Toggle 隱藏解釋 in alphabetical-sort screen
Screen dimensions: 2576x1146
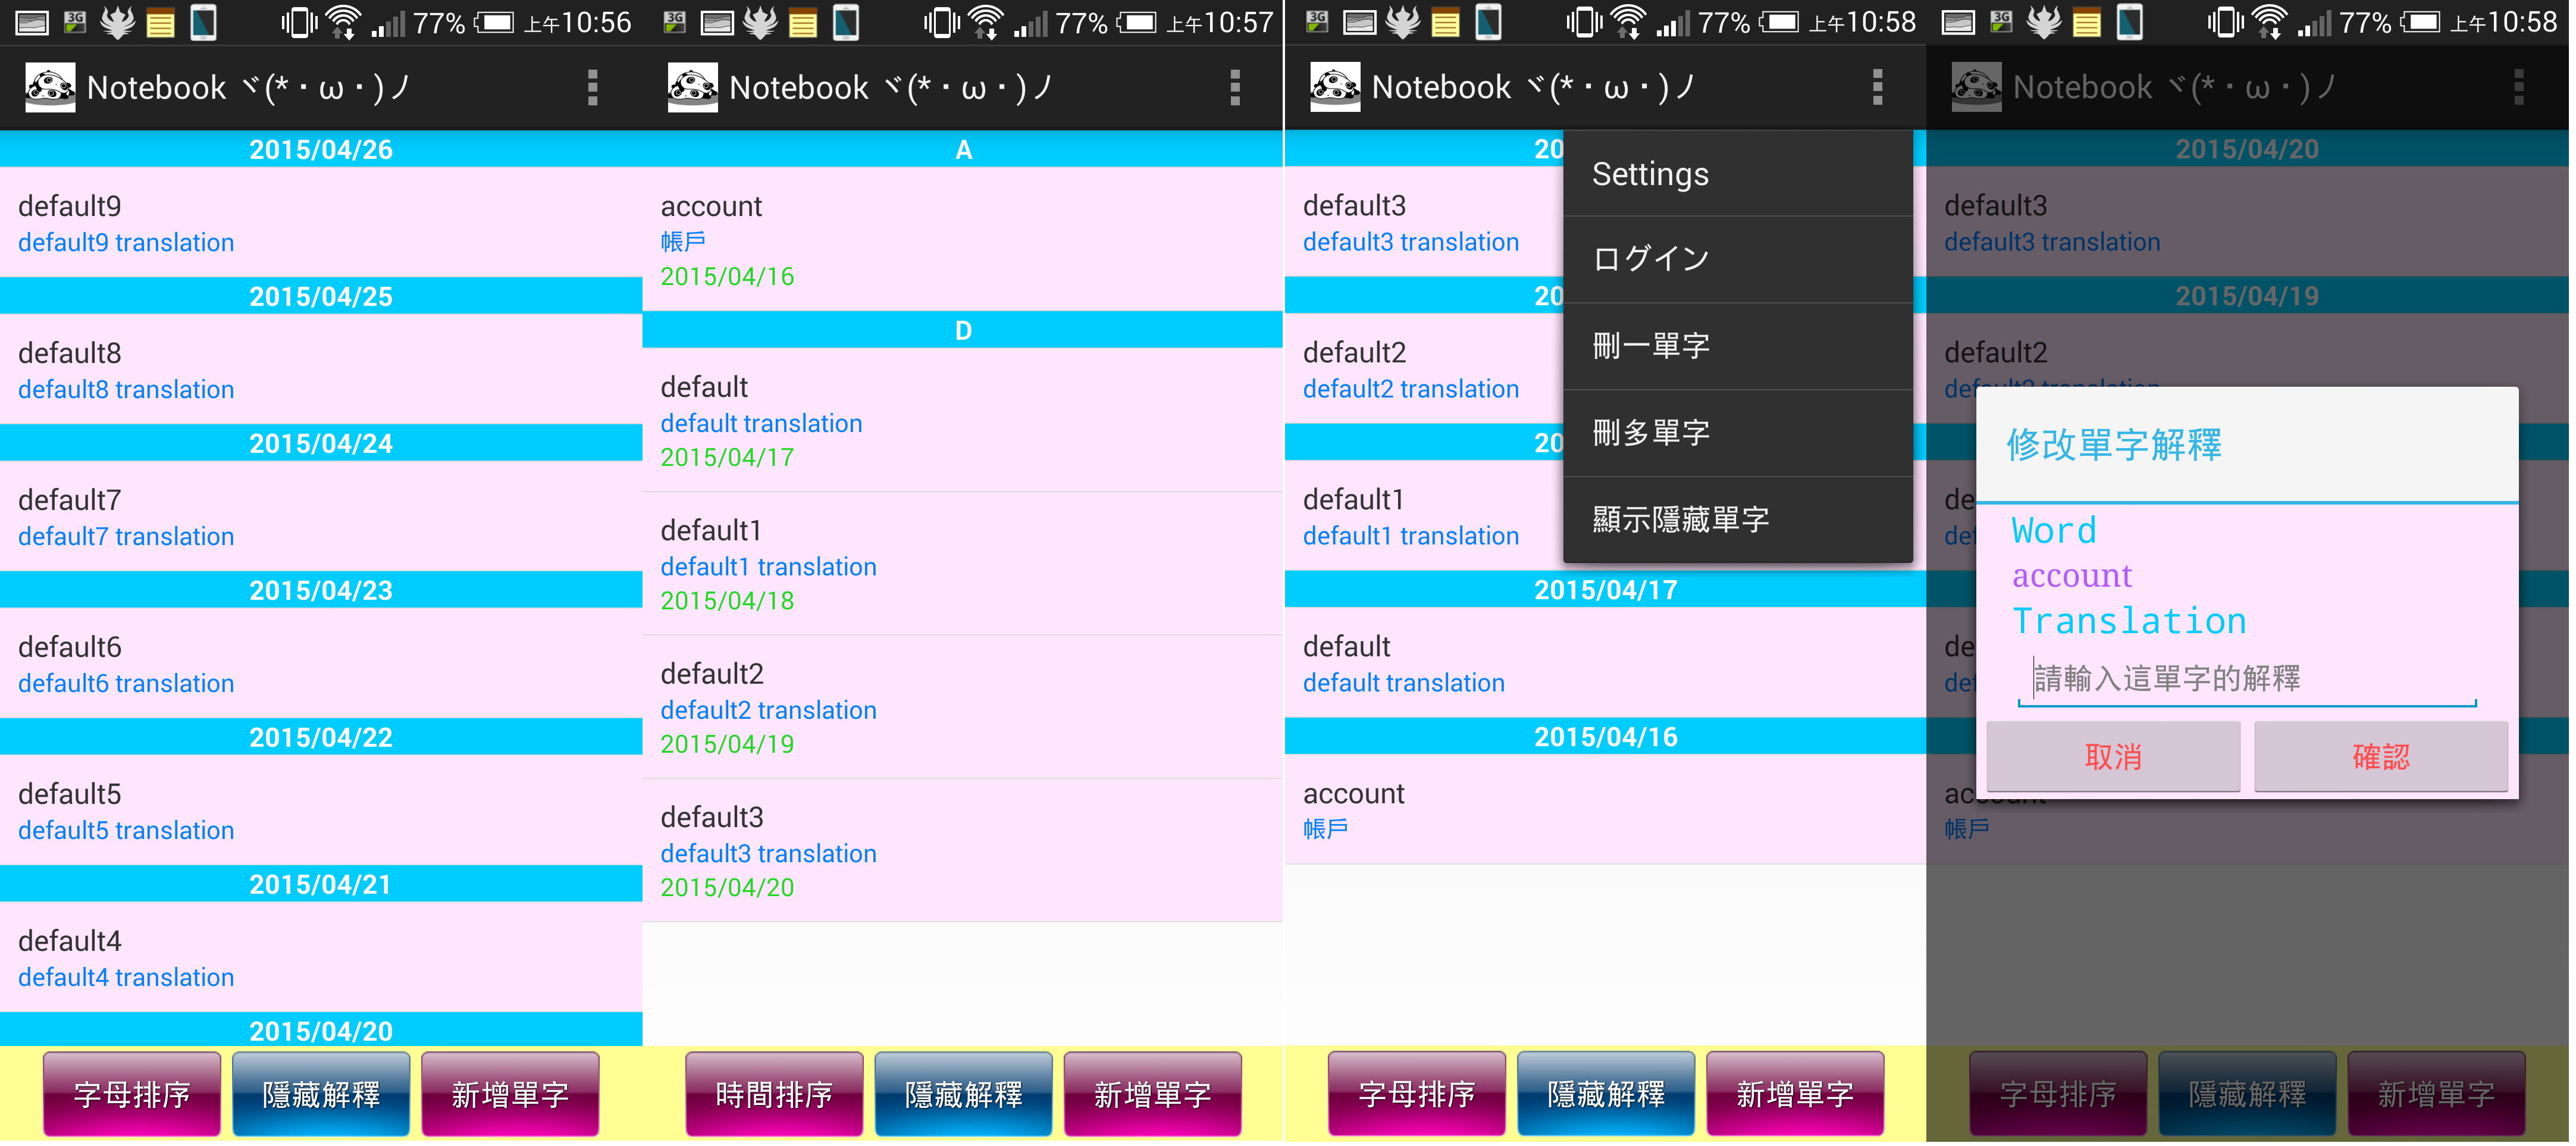pyautogui.click(x=963, y=1095)
